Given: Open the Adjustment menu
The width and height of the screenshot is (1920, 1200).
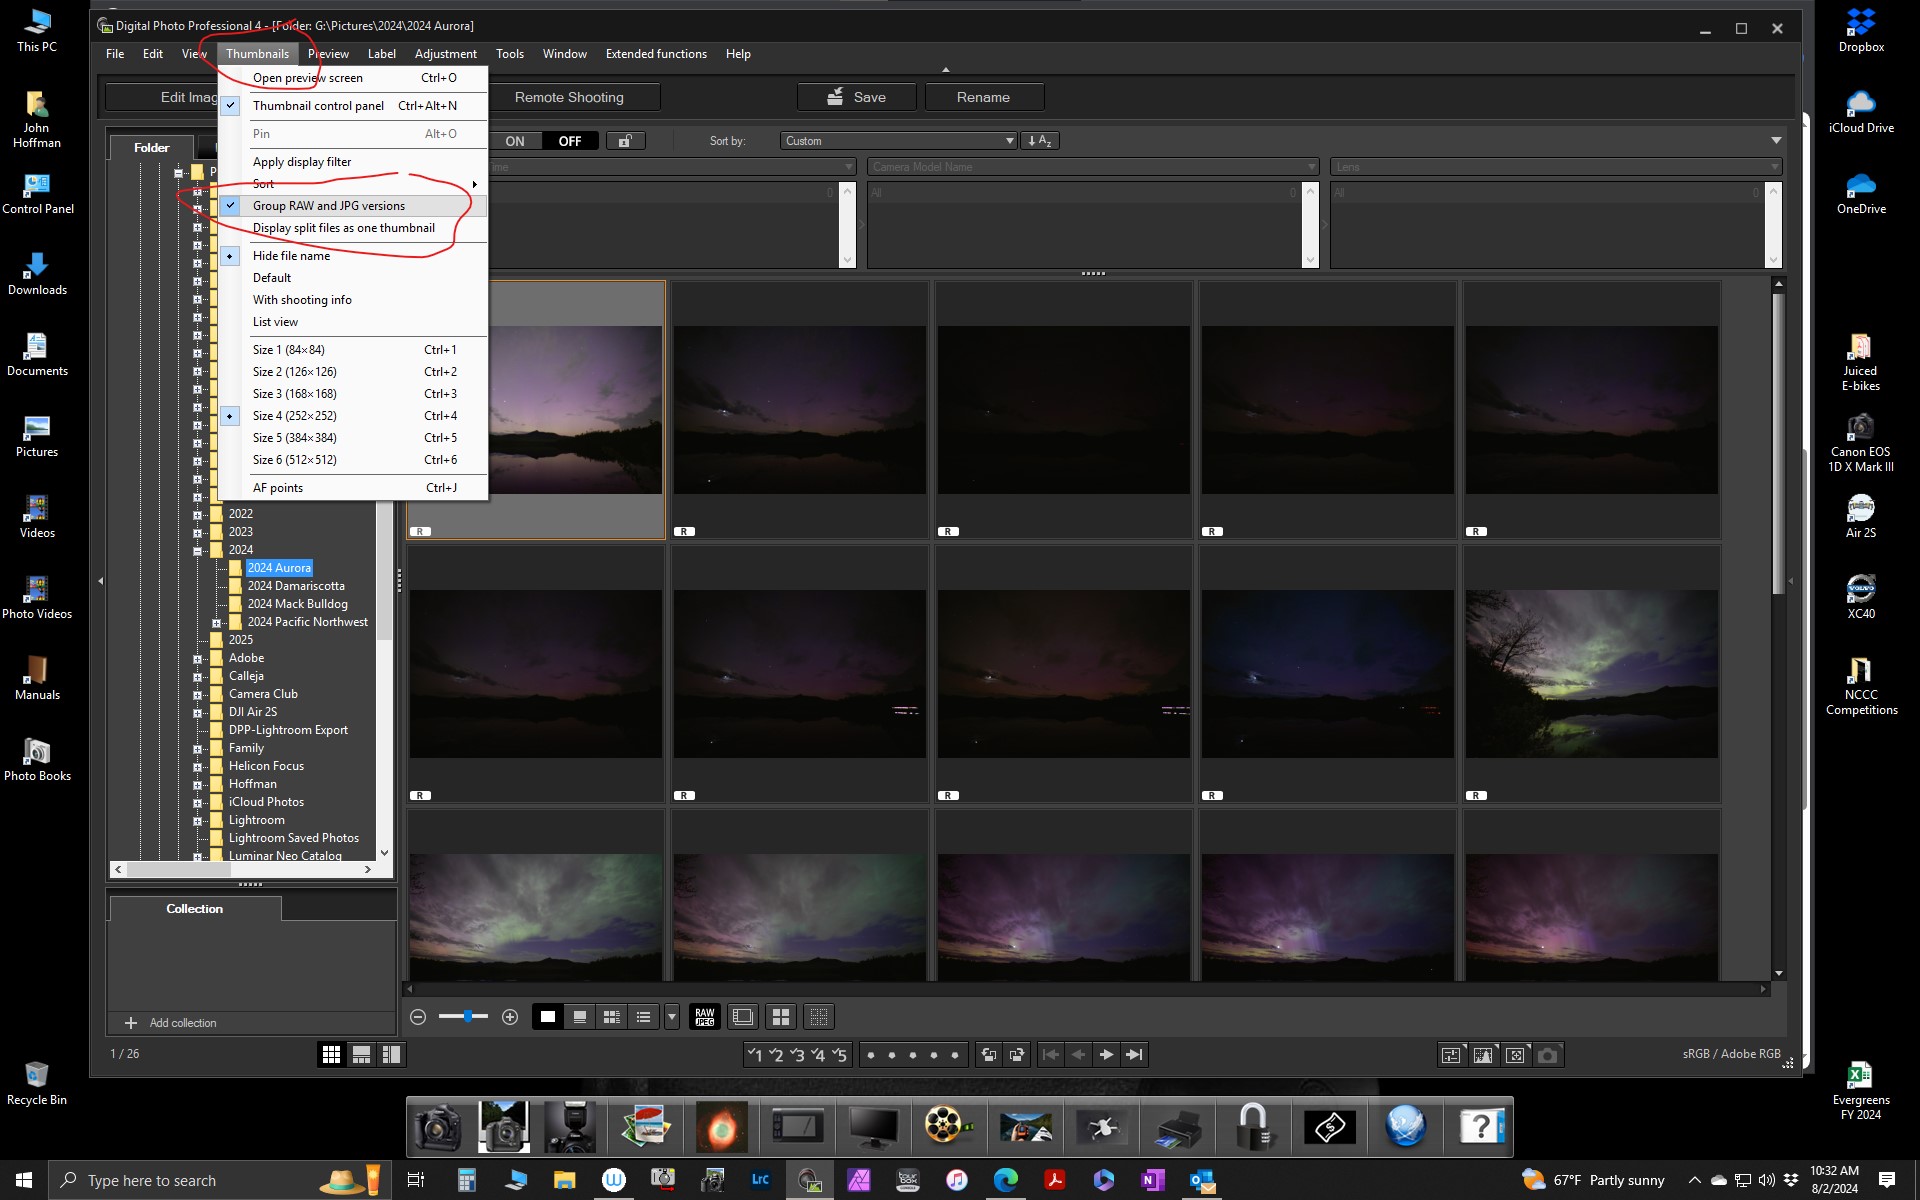Looking at the screenshot, I should tap(446, 54).
